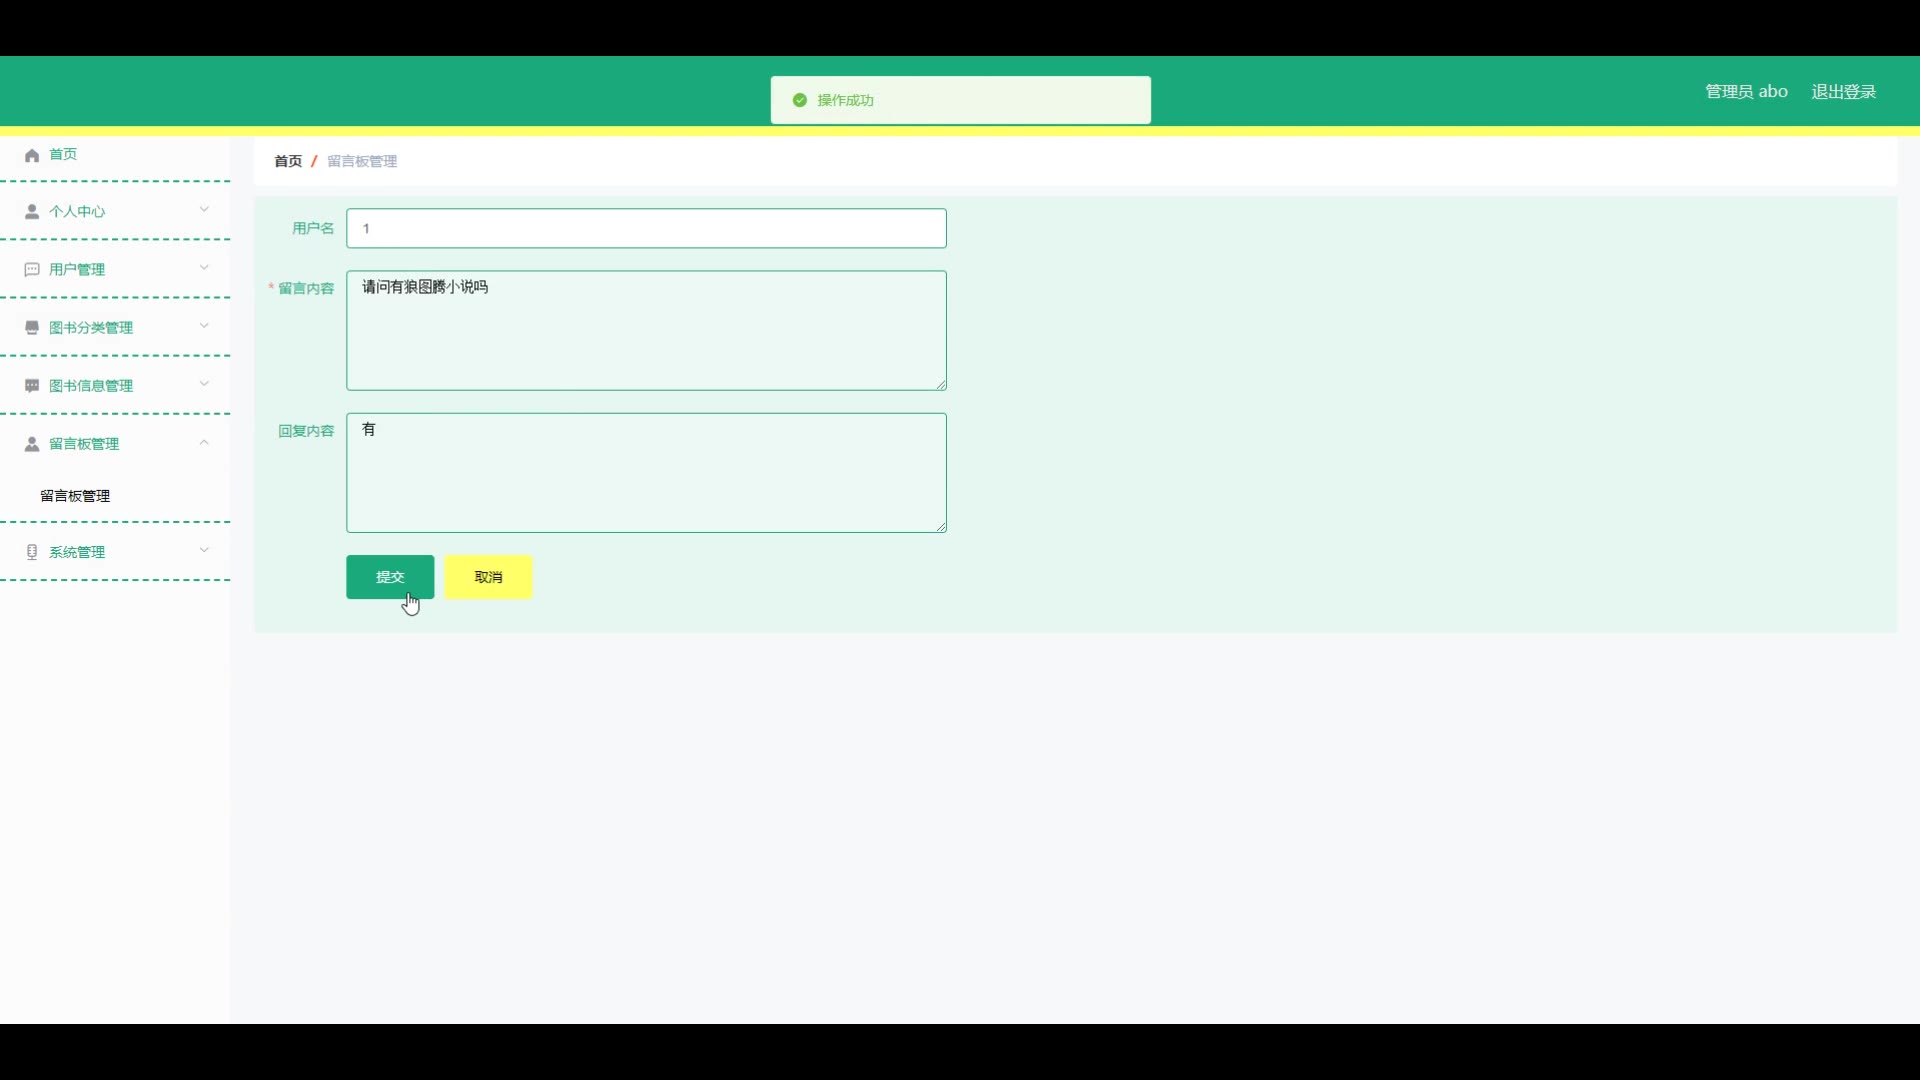Click into the 用户名 input field
The image size is (1920, 1080).
pos(646,228)
